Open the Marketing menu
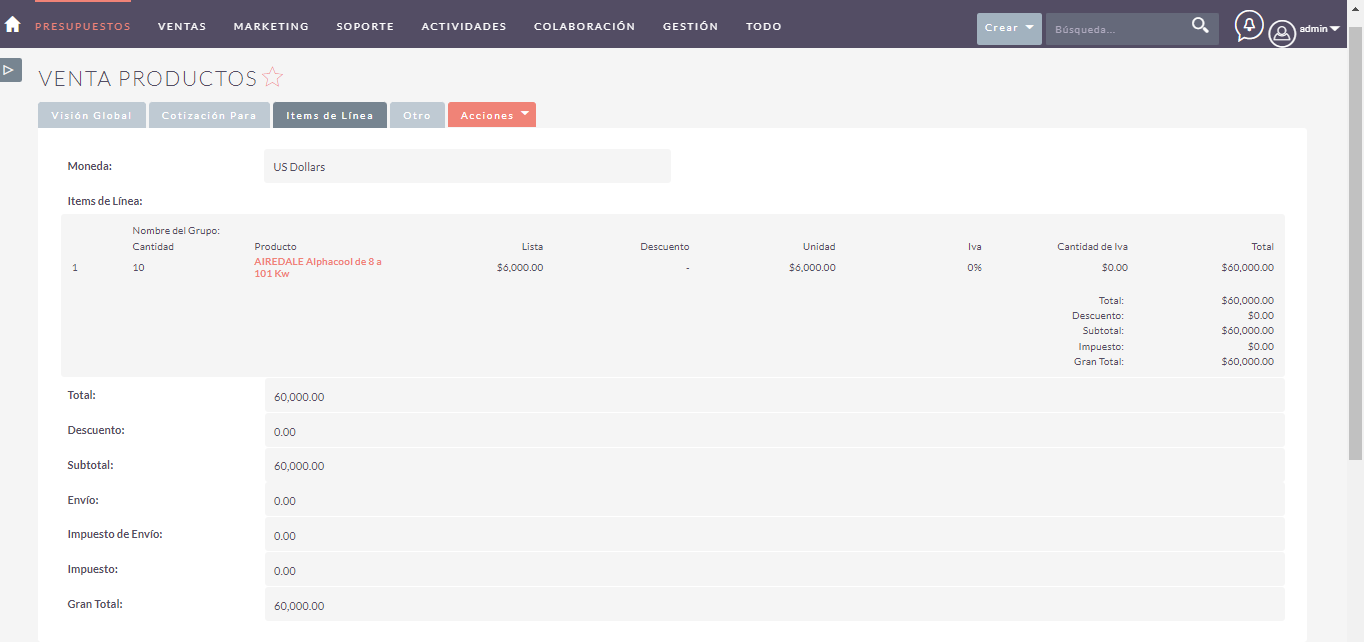The width and height of the screenshot is (1364, 642). coord(271,27)
